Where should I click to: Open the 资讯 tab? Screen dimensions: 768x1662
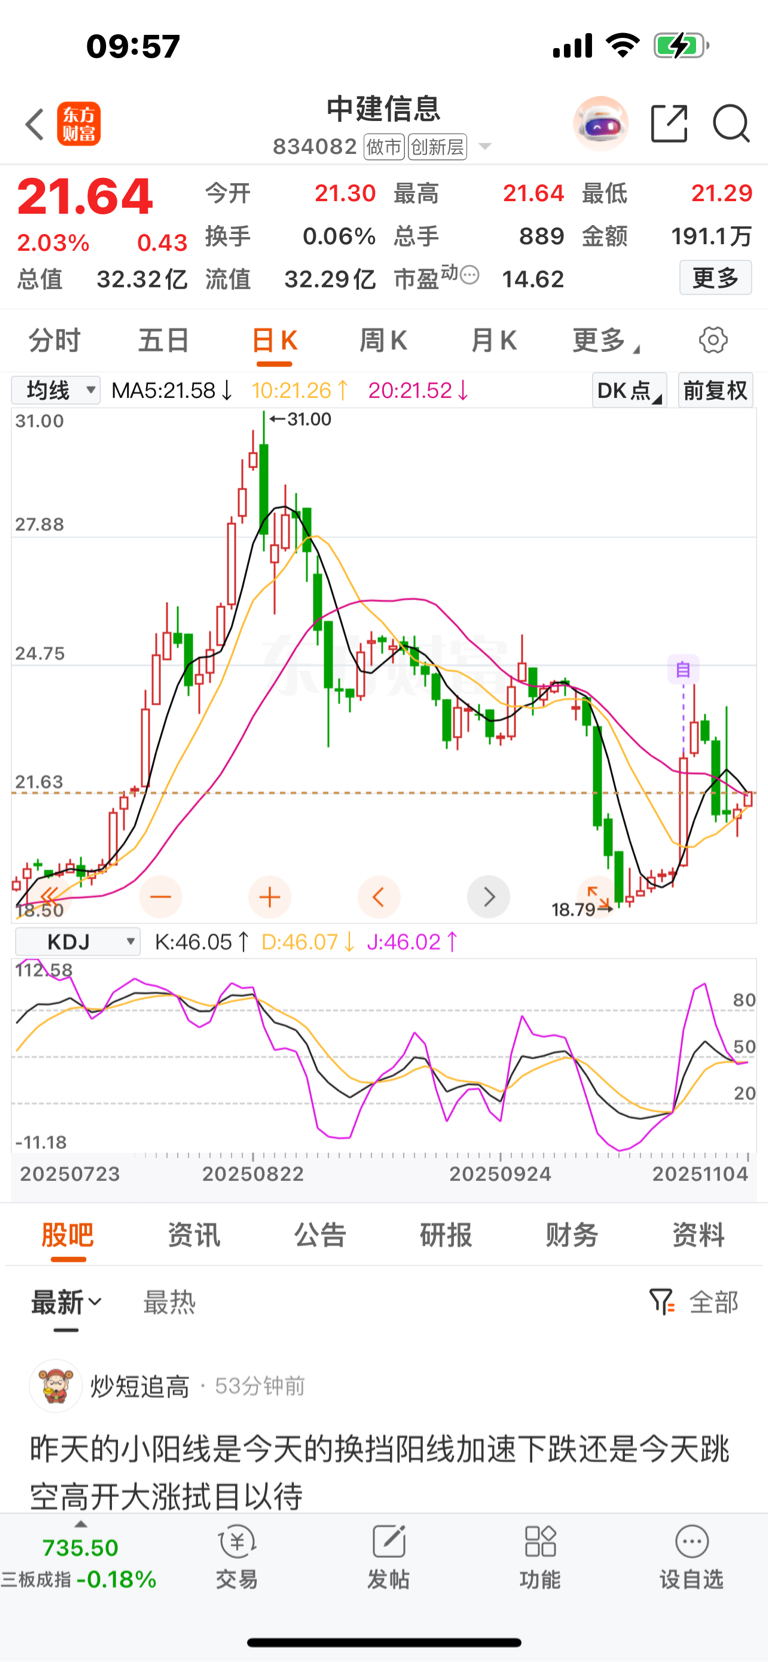pyautogui.click(x=194, y=1235)
